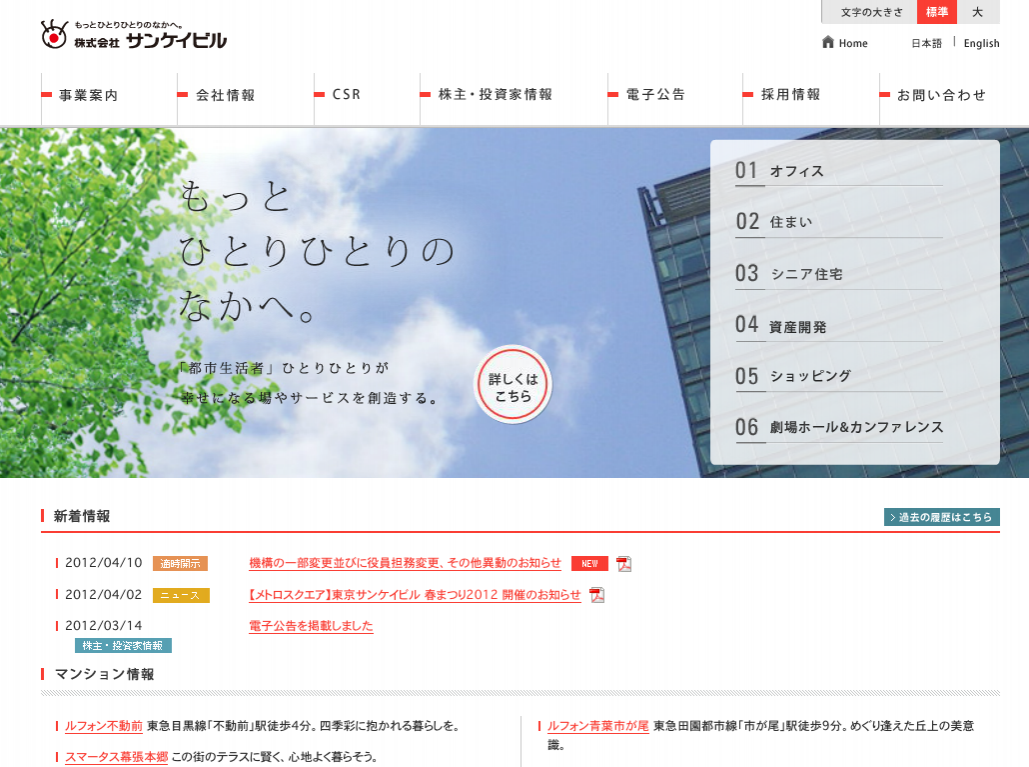The width and height of the screenshot is (1029, 767).
Task: Switch language to English
Action: 981,43
